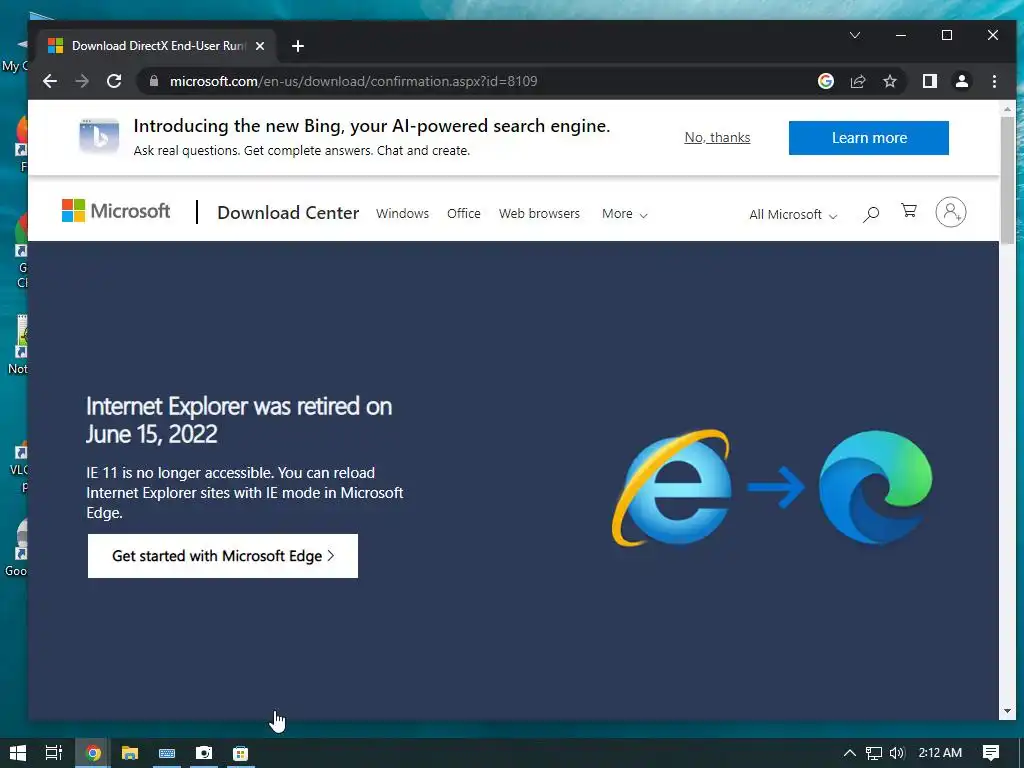Open the Web browsers menu item
The width and height of the screenshot is (1024, 768).
(x=539, y=214)
